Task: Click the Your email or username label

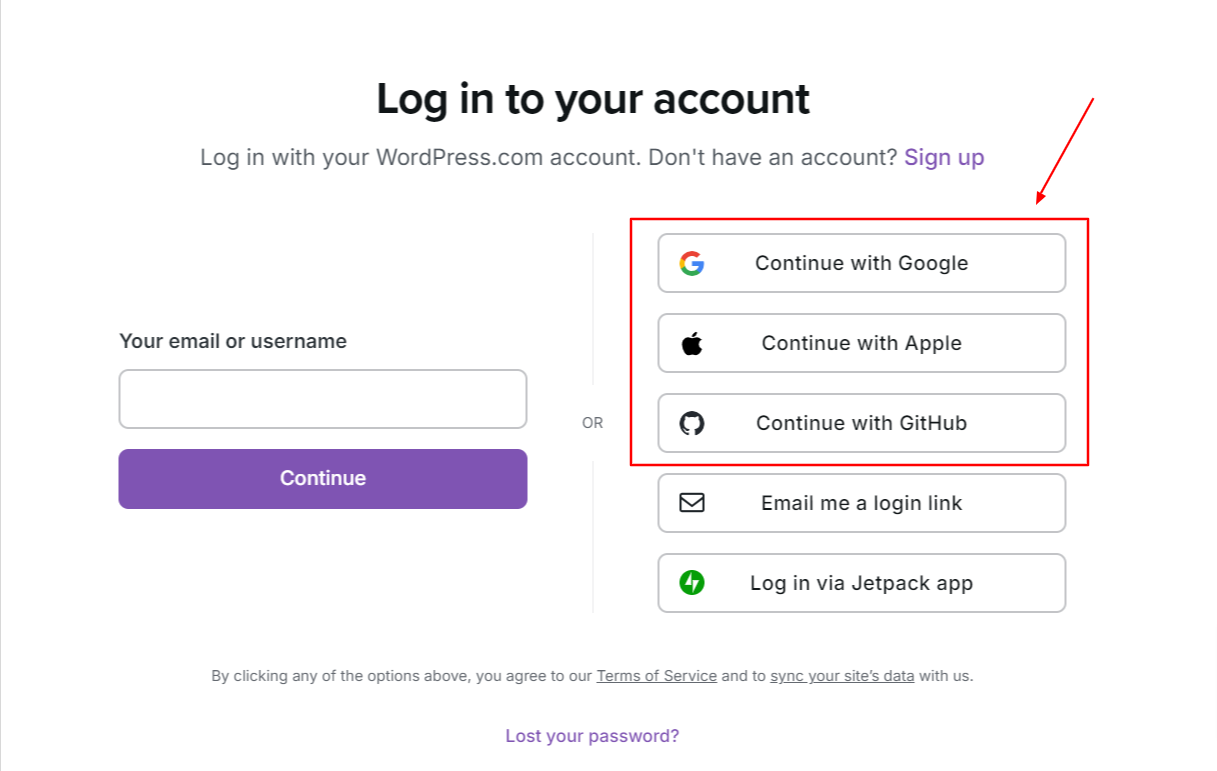Action: point(232,341)
